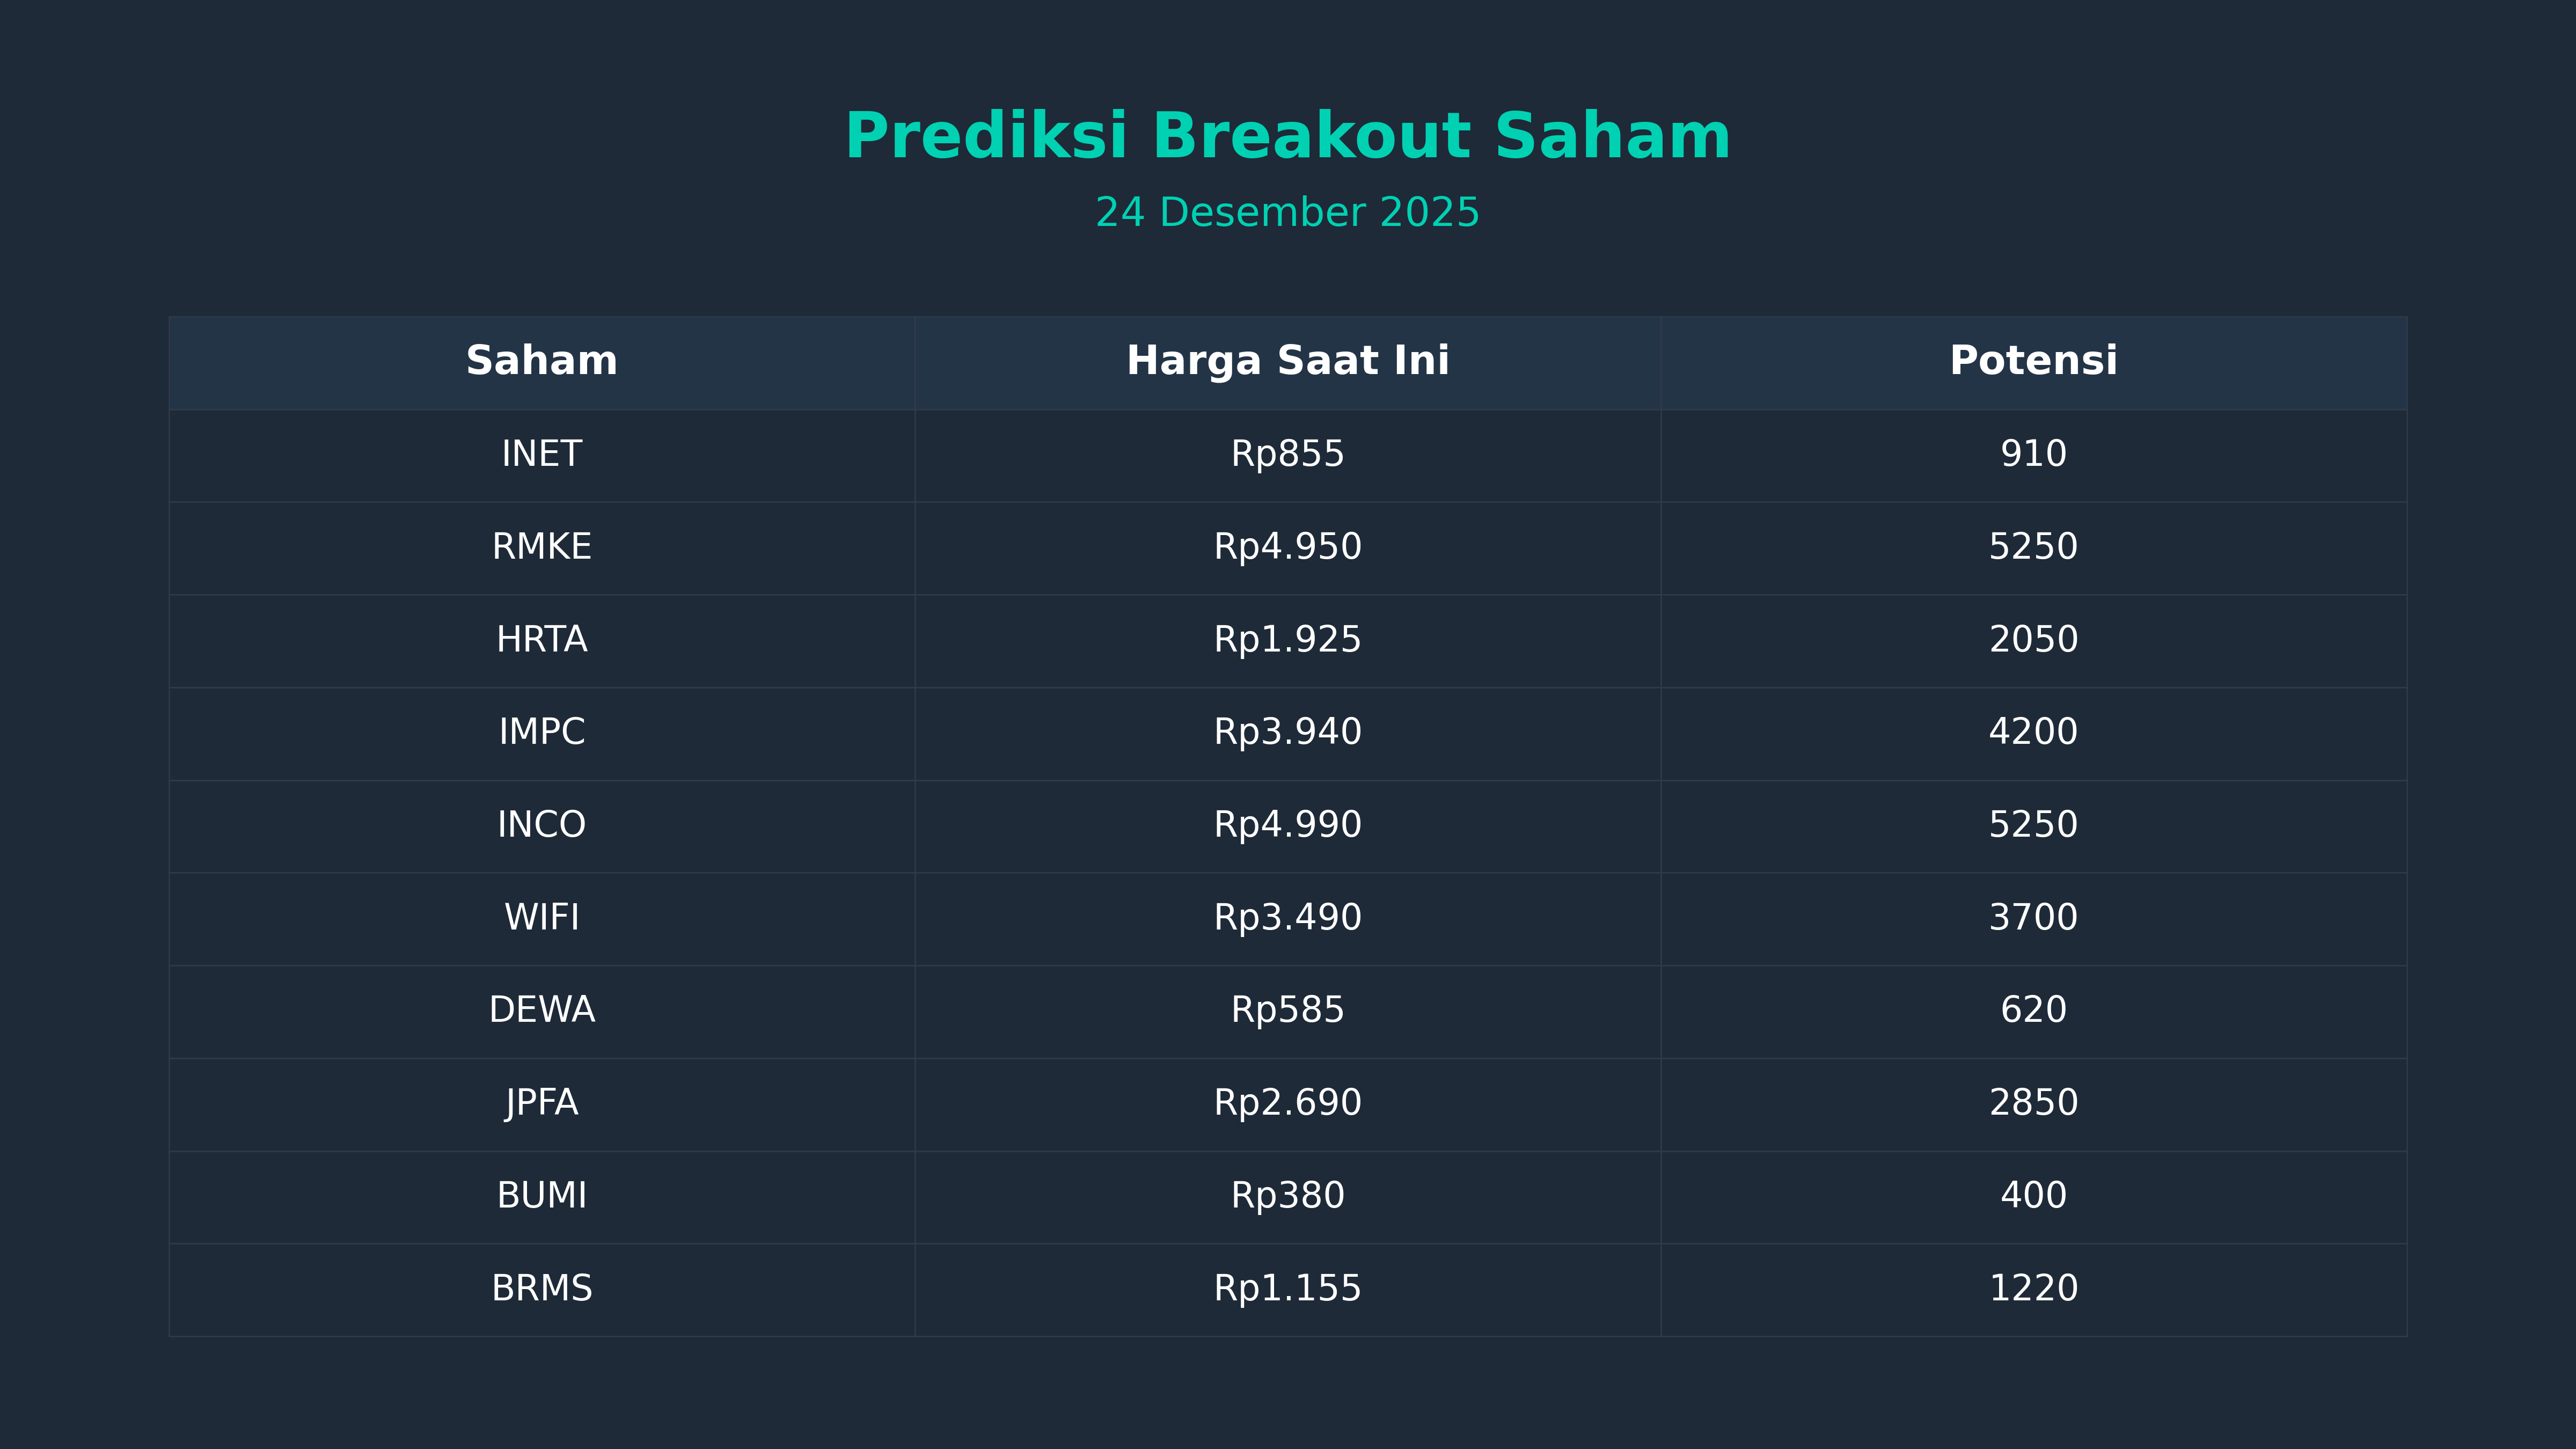Click the RMKE stock ticker cell

click(541, 547)
